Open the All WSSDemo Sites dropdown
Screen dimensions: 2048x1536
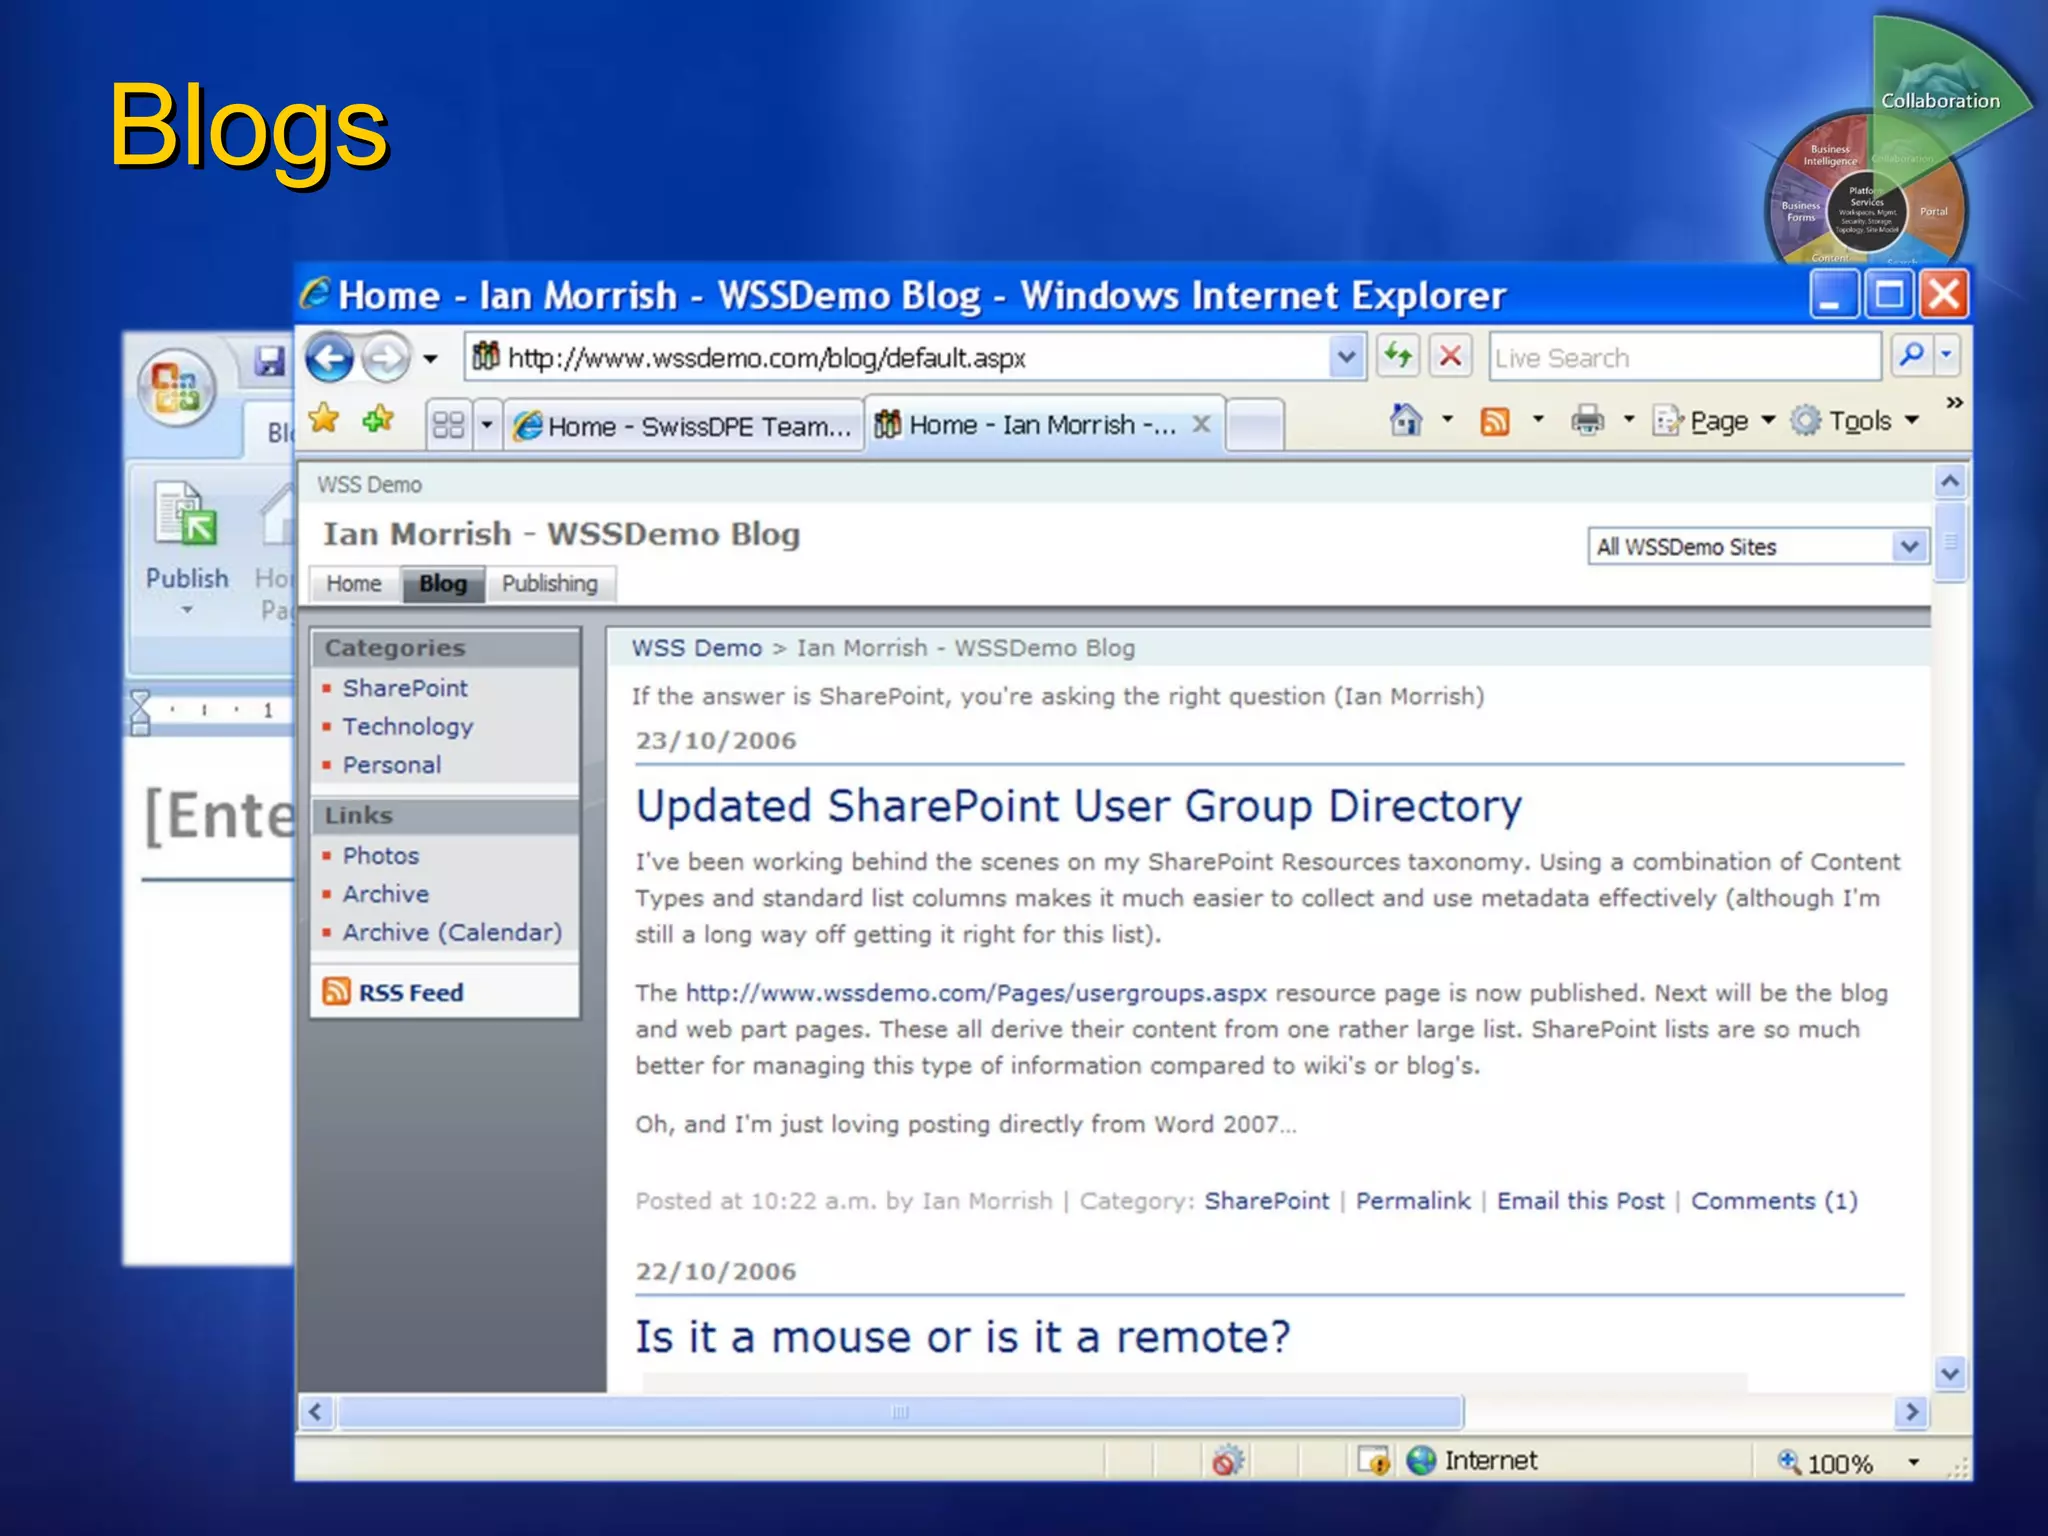click(1908, 547)
